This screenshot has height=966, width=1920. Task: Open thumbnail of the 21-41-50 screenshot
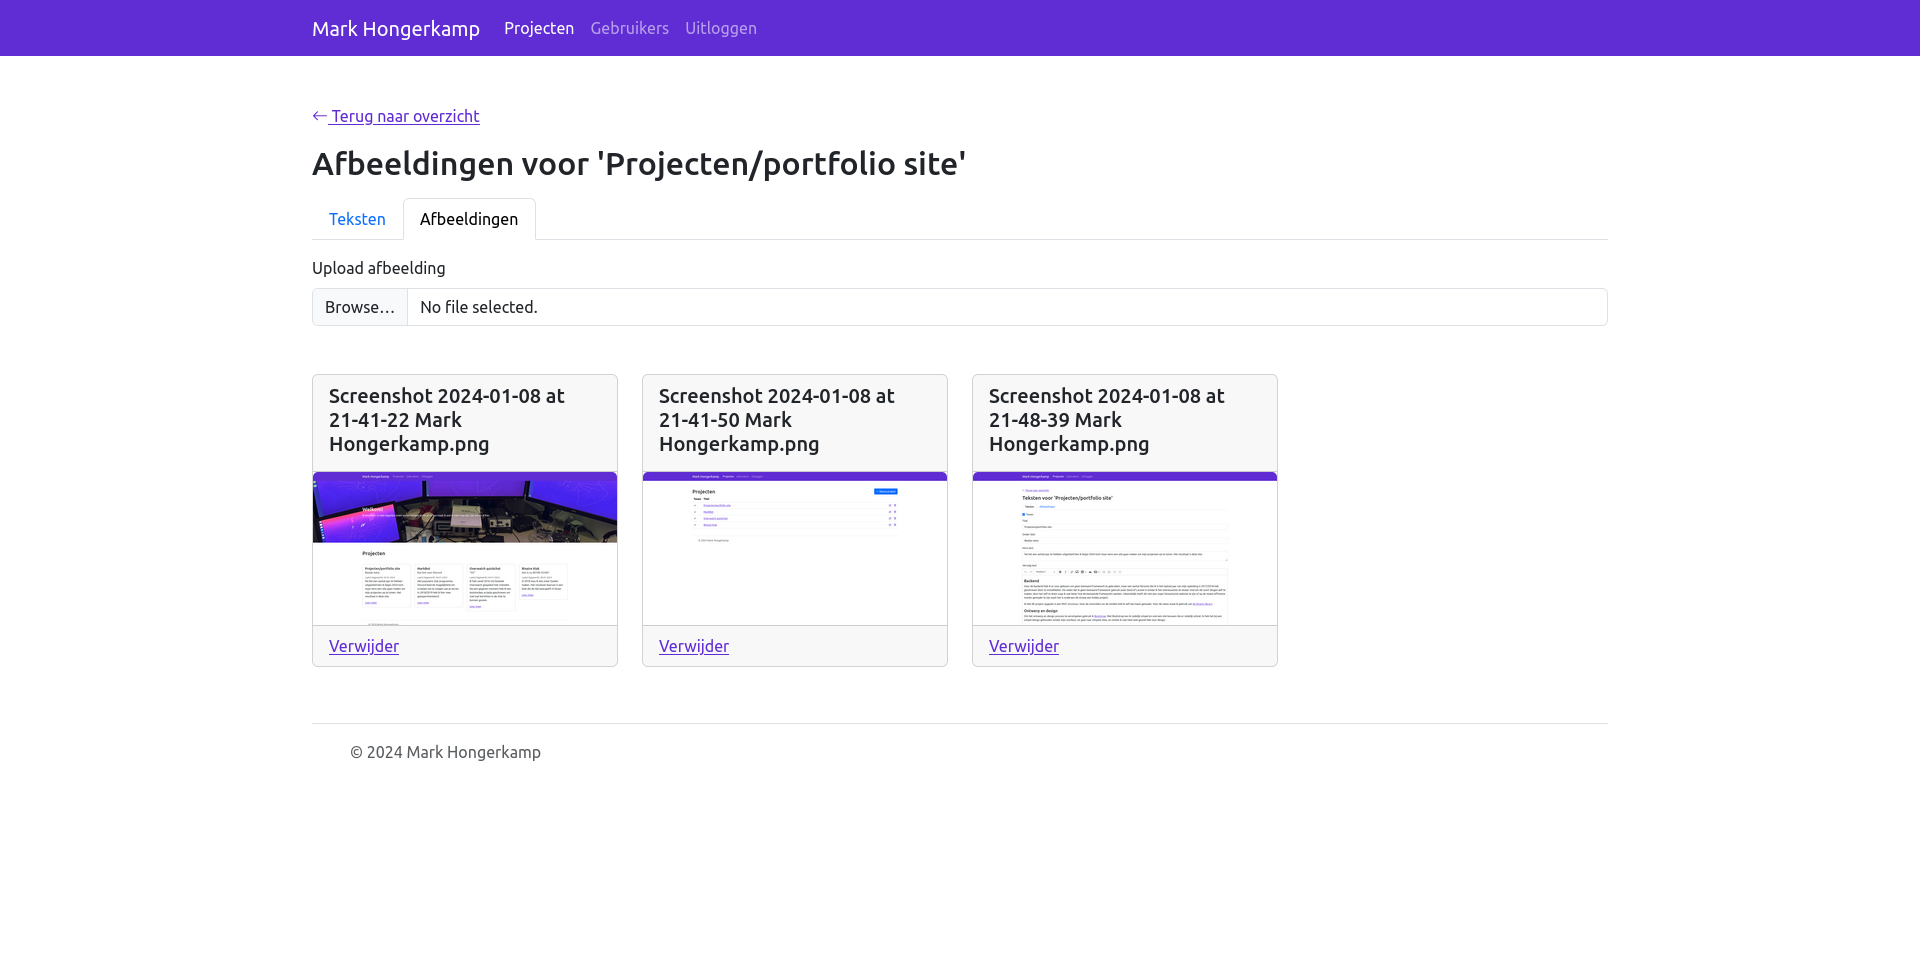tap(795, 548)
